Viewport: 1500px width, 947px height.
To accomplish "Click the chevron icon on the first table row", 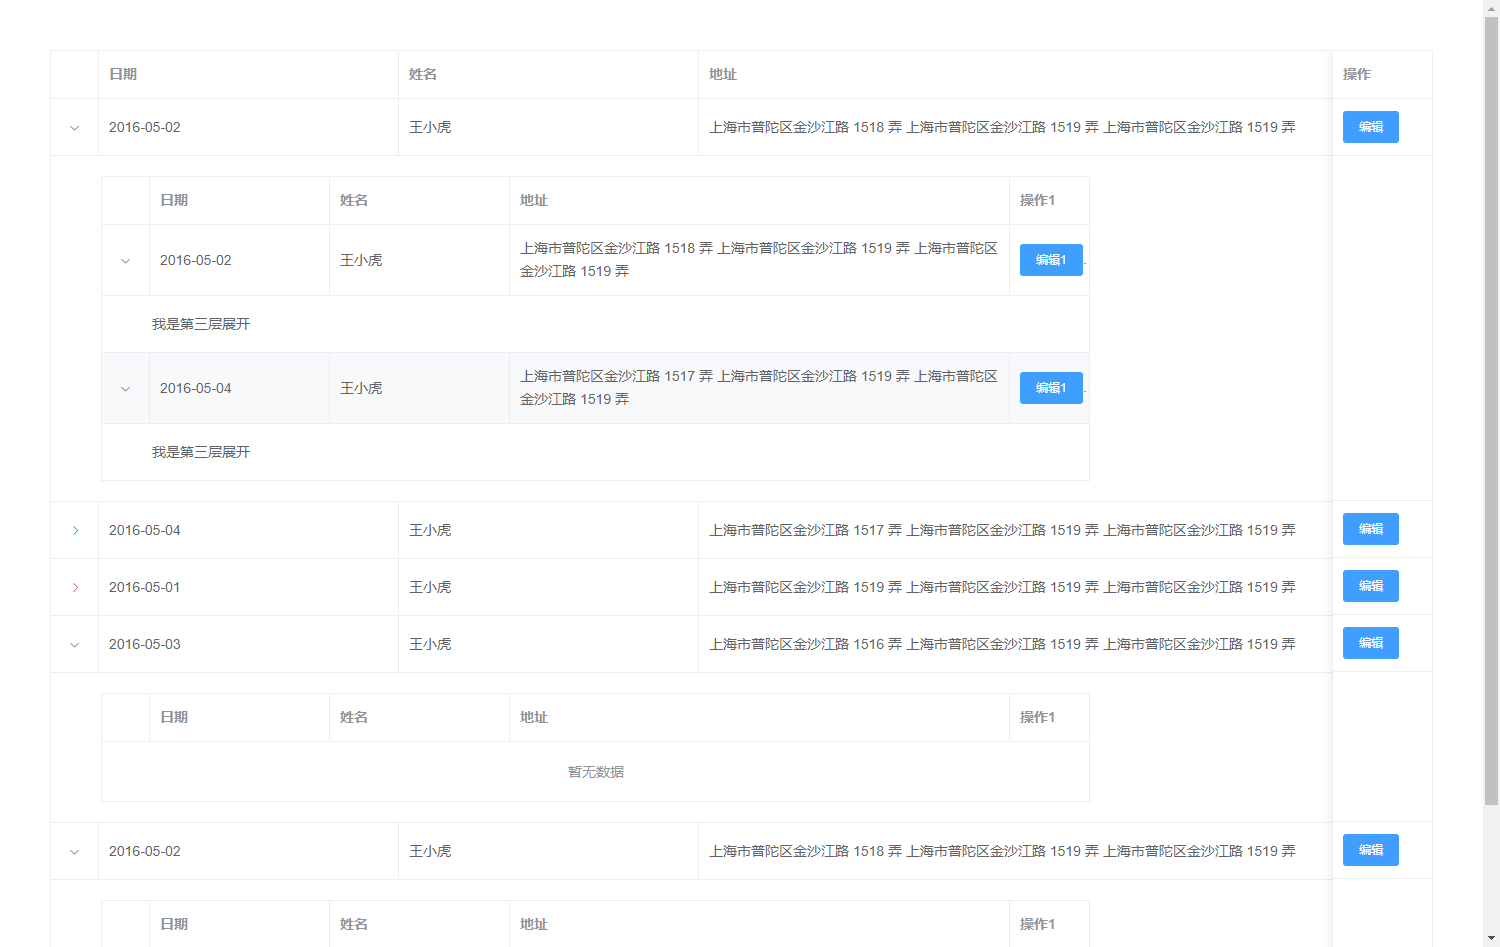I will 73,127.
